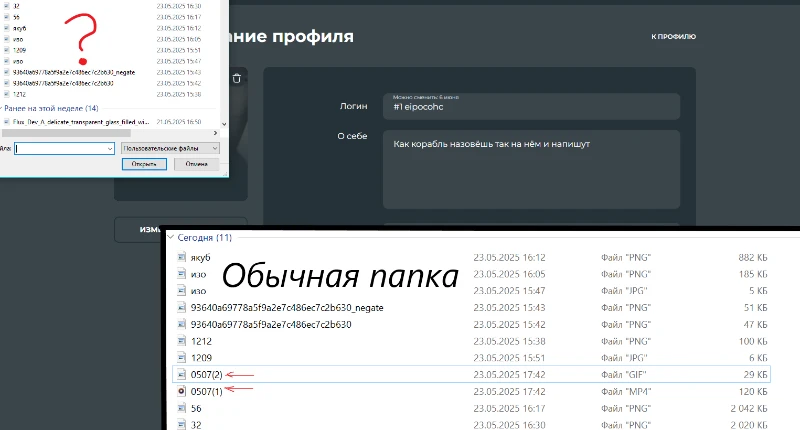
Task: Click the Файл "MP4" type cell
Action: (626, 391)
